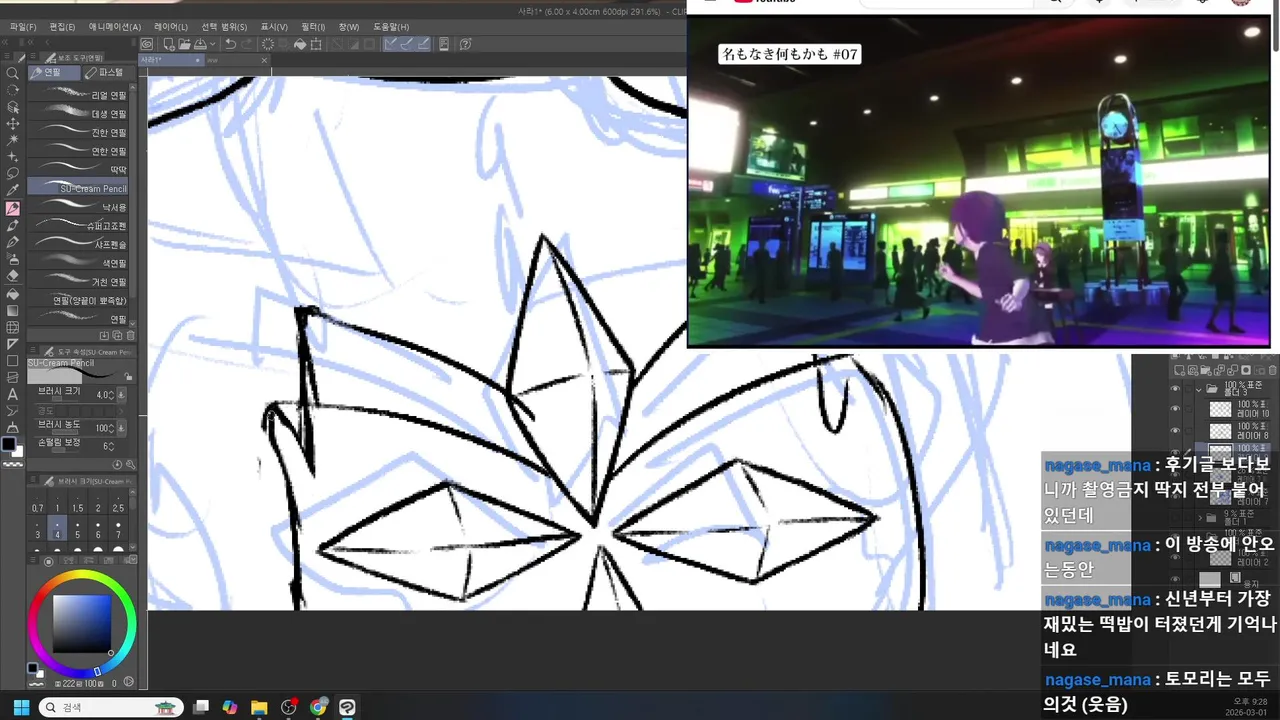The width and height of the screenshot is (1280, 720).
Task: Toggle visibility of layer 10 (레이어 10)
Action: [1175, 409]
